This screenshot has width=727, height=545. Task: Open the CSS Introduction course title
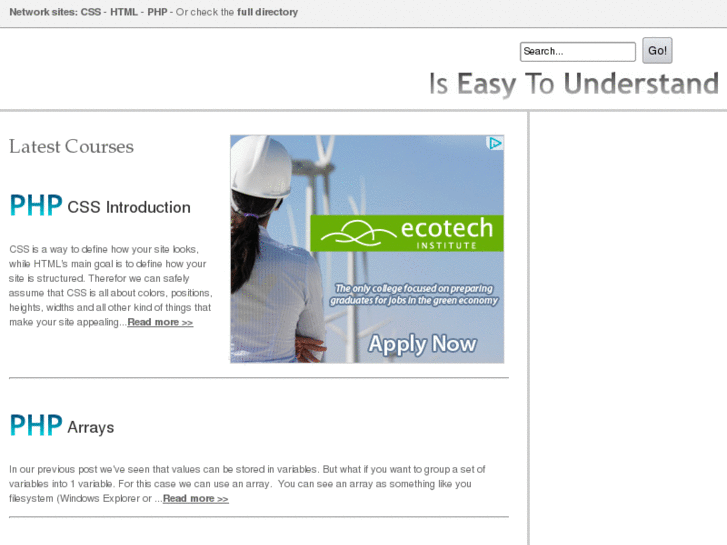coord(129,207)
